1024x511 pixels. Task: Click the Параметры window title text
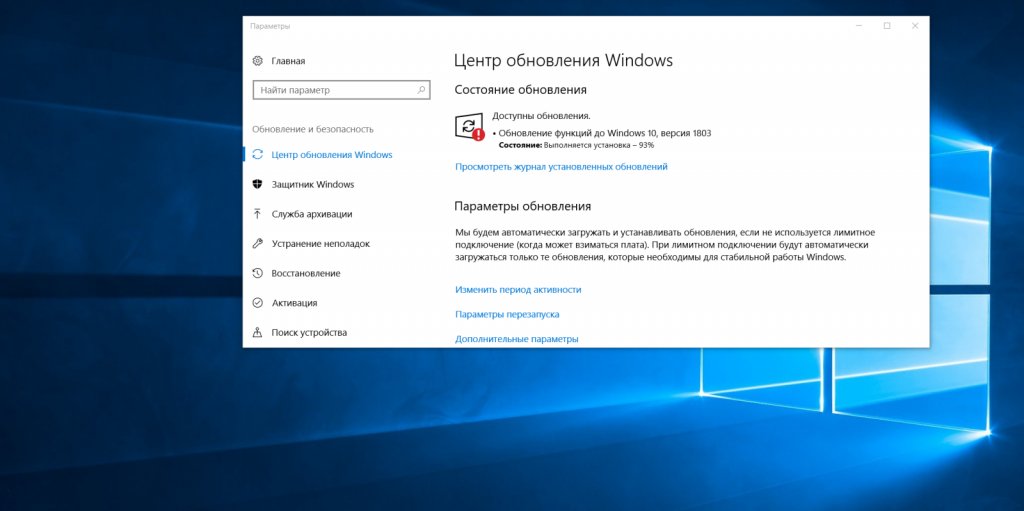(270, 26)
